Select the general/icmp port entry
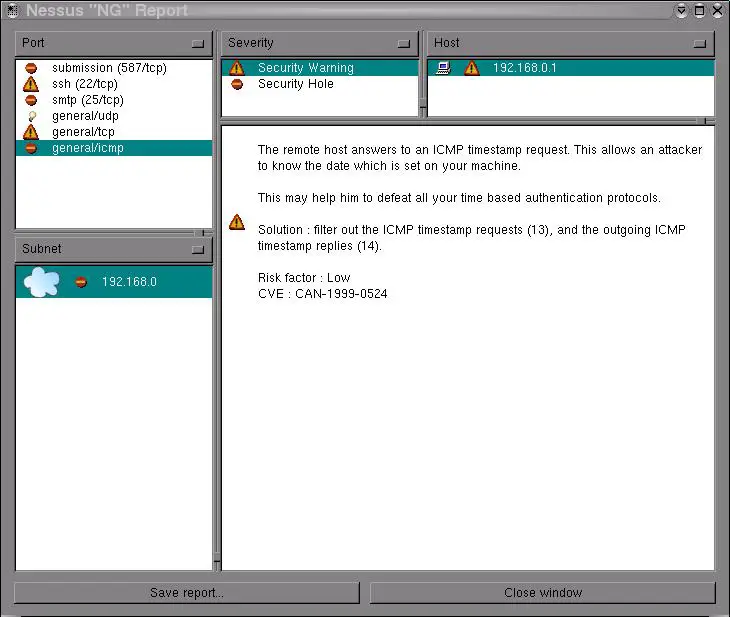 88,148
